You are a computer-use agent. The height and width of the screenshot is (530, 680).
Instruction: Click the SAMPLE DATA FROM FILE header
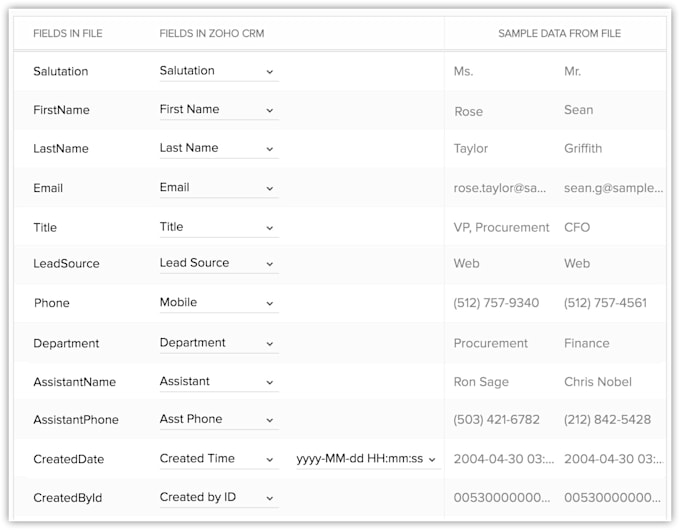tap(559, 33)
